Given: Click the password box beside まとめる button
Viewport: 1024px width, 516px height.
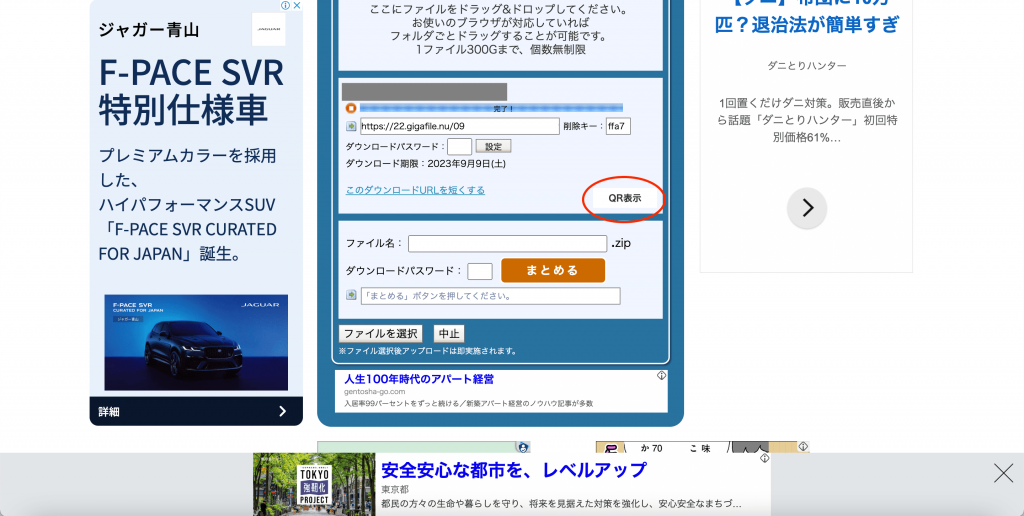Looking at the screenshot, I should (480, 271).
